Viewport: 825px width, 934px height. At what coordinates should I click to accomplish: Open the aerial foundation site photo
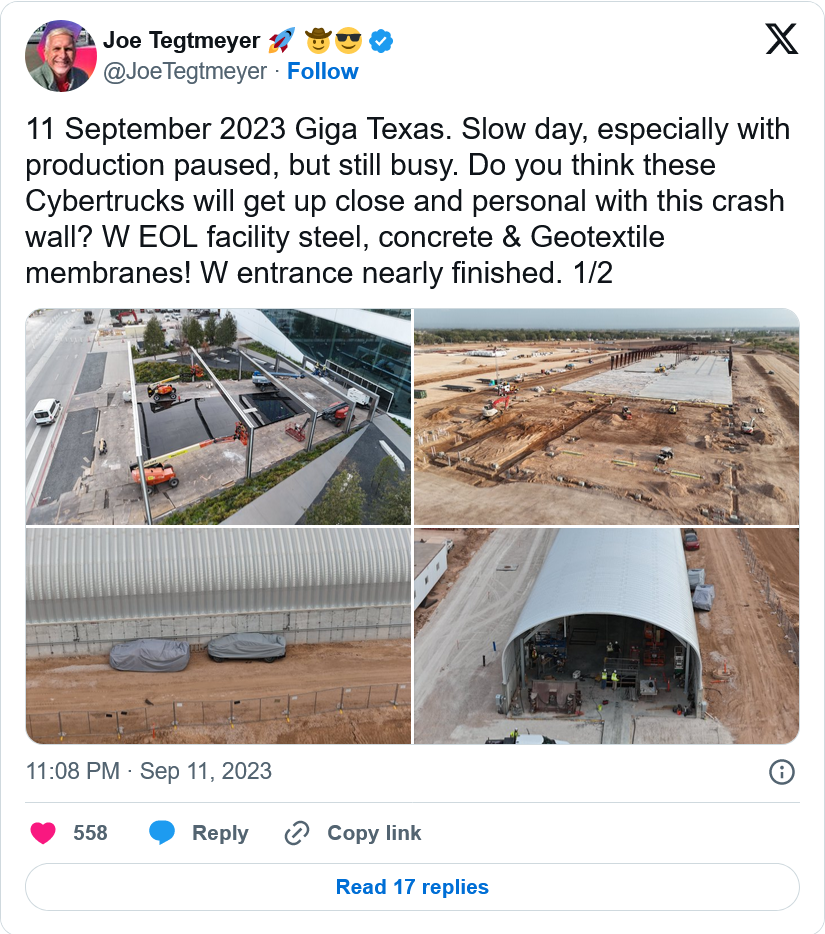pyautogui.click(x=606, y=416)
